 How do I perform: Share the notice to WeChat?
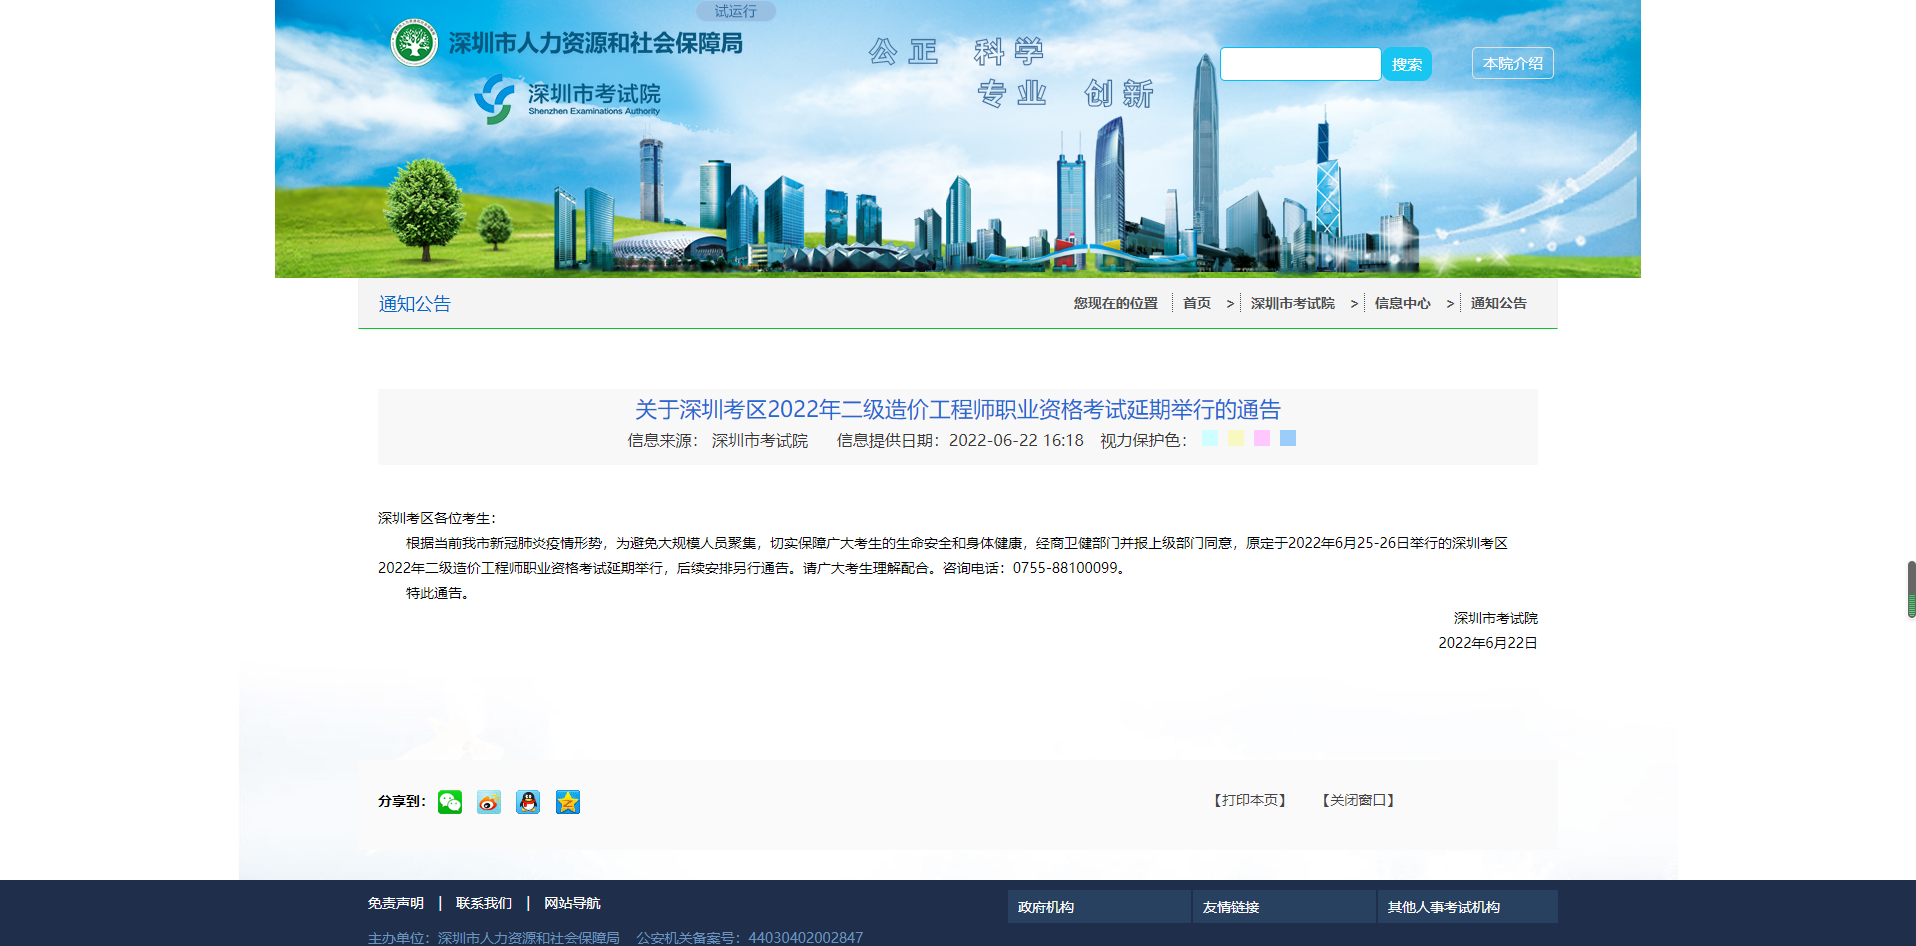pos(450,802)
